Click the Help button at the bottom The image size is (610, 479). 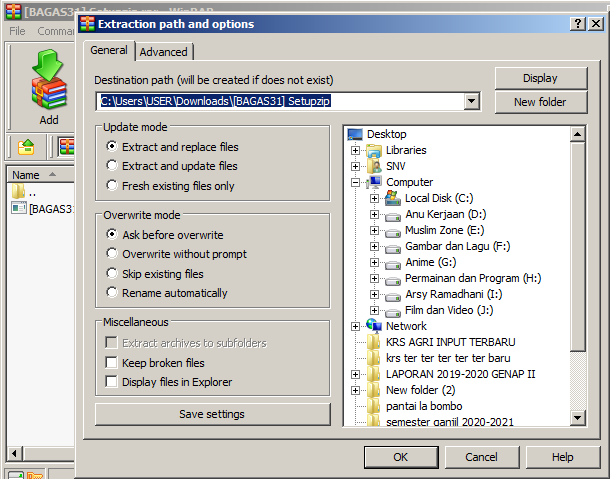563,457
